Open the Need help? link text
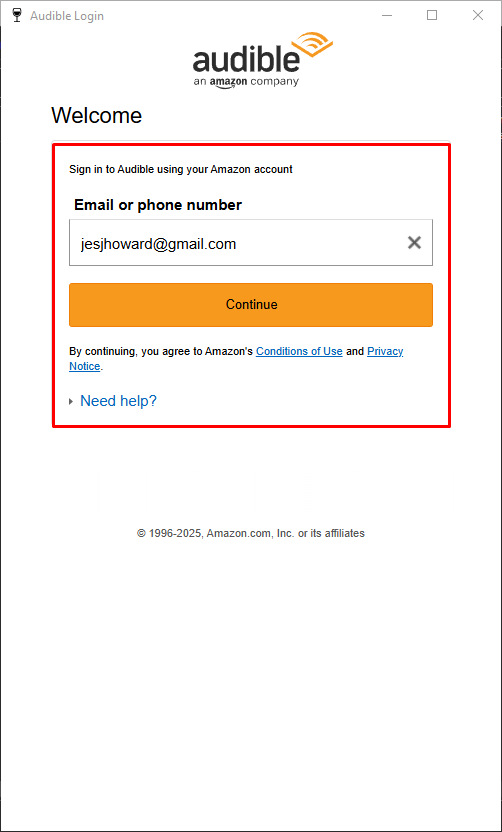Screen dimensions: 502x832 [118, 401]
